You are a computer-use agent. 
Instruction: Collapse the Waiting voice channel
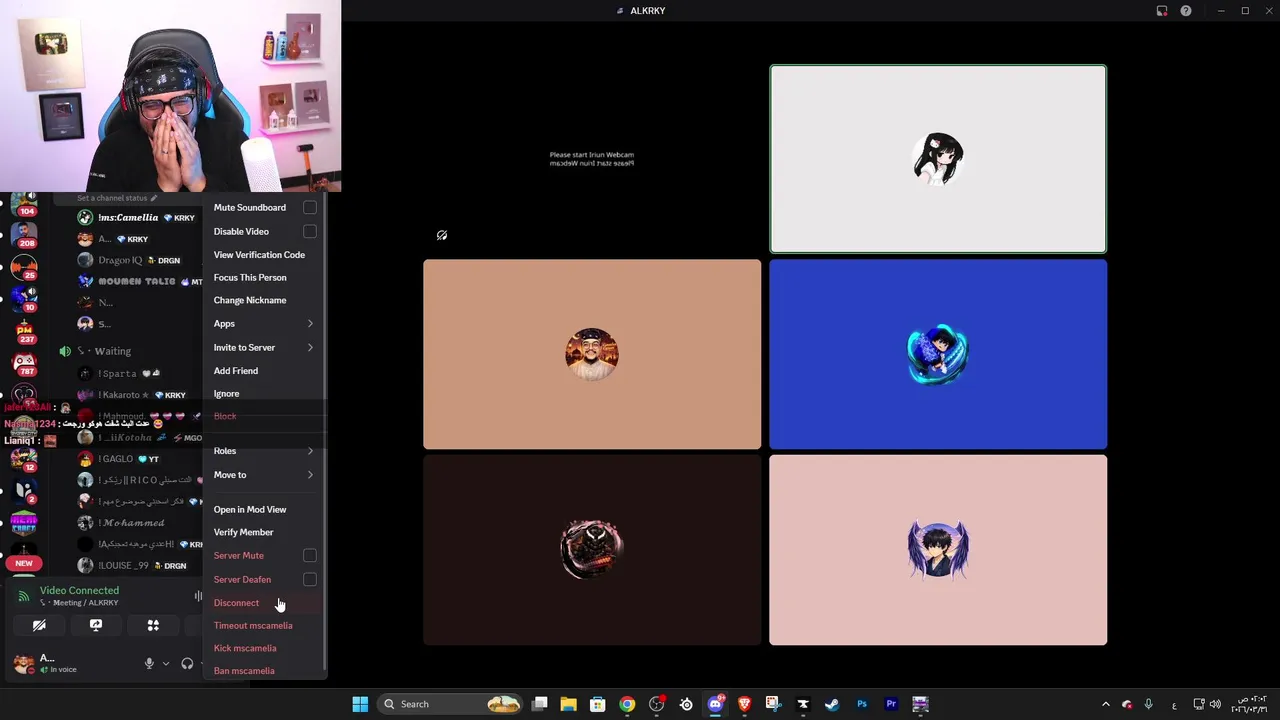click(x=105, y=351)
